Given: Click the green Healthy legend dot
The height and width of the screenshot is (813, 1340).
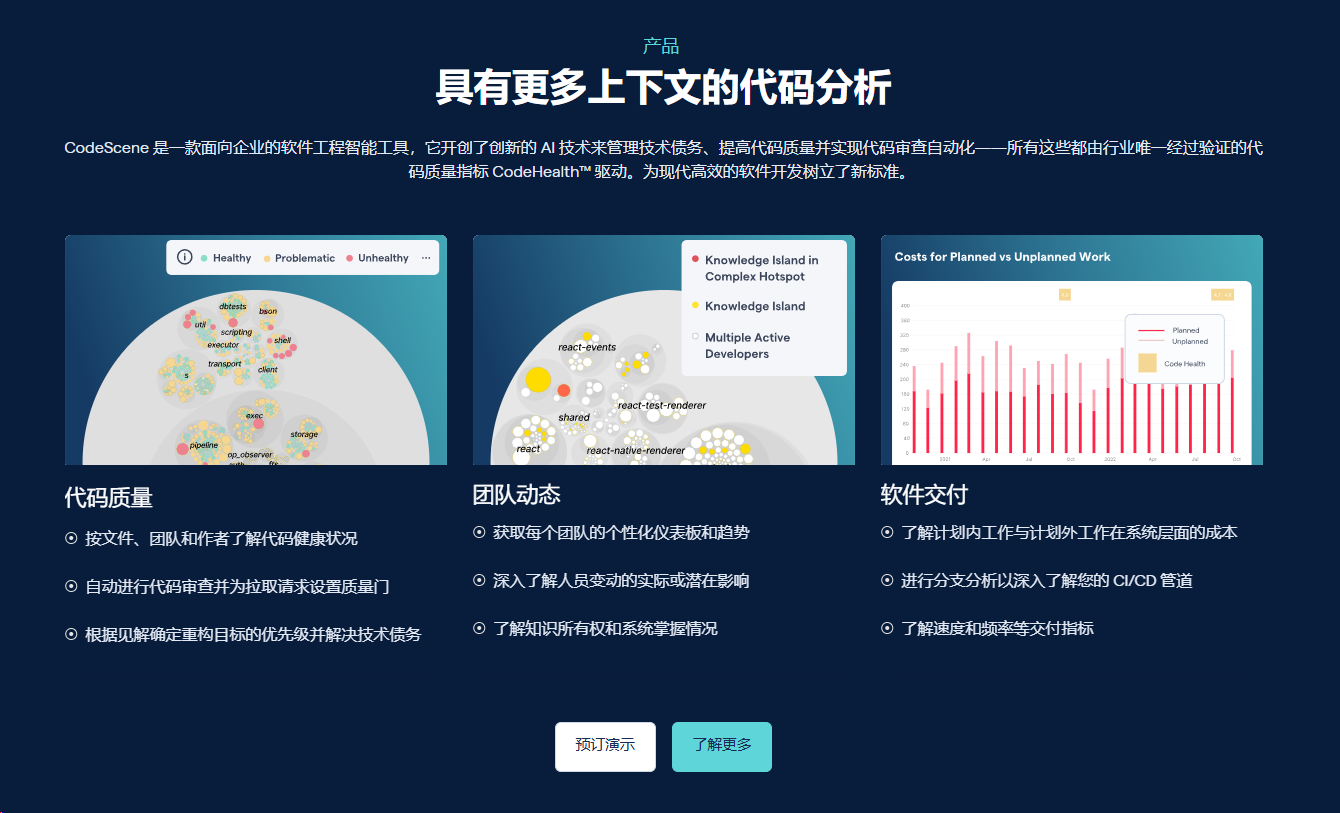Looking at the screenshot, I should [204, 258].
